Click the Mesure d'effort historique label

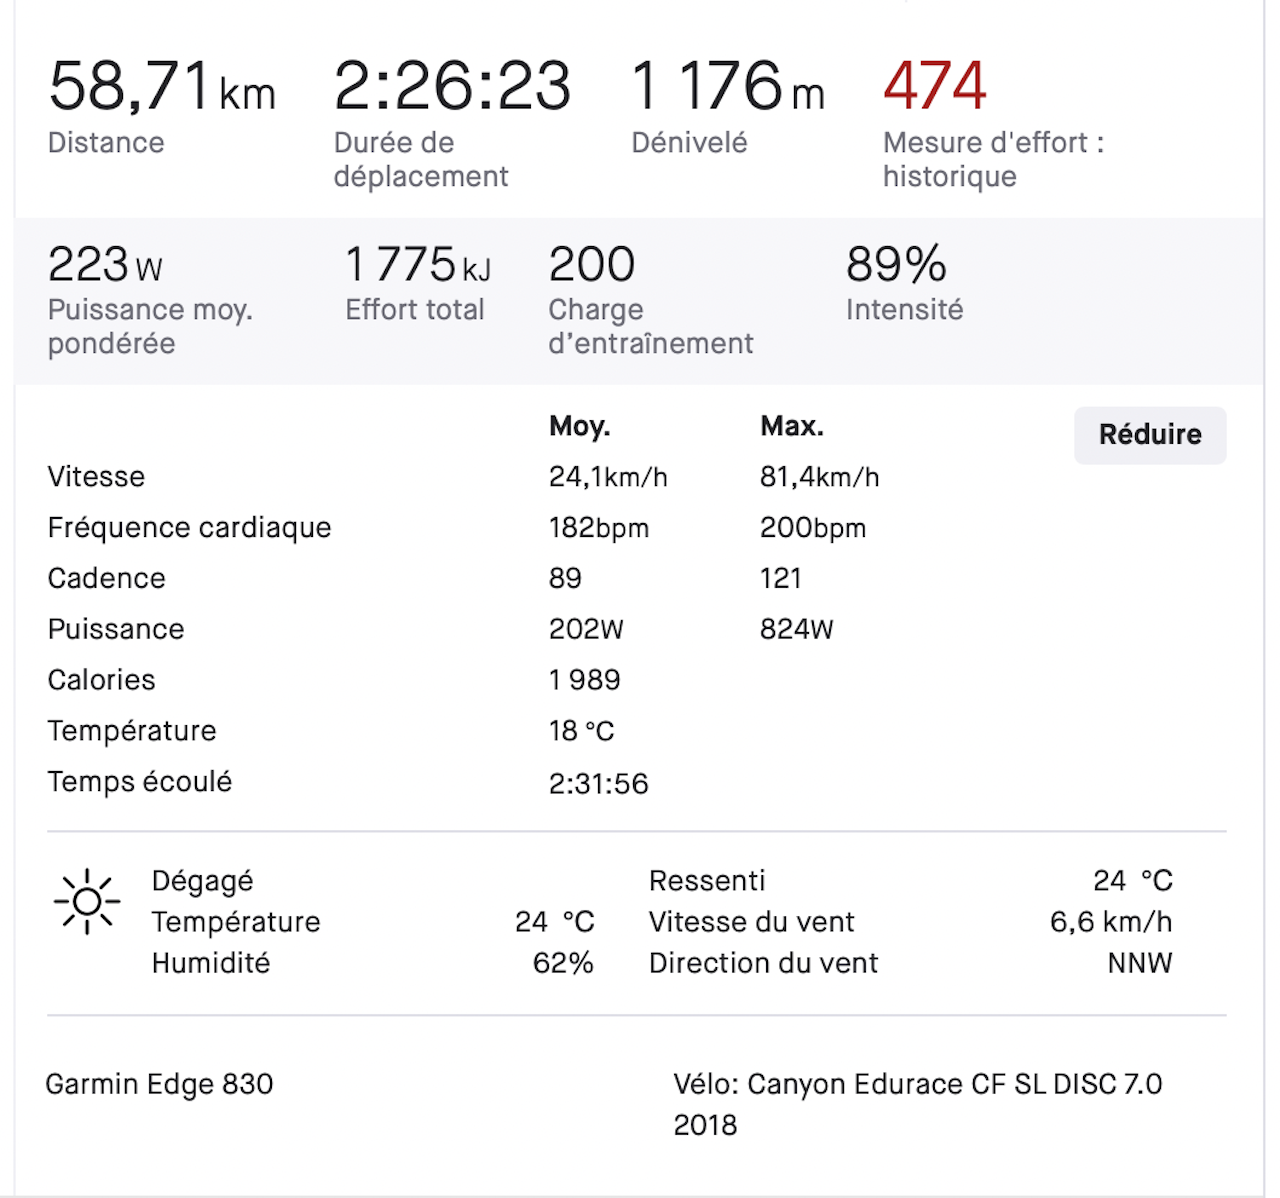(x=992, y=159)
